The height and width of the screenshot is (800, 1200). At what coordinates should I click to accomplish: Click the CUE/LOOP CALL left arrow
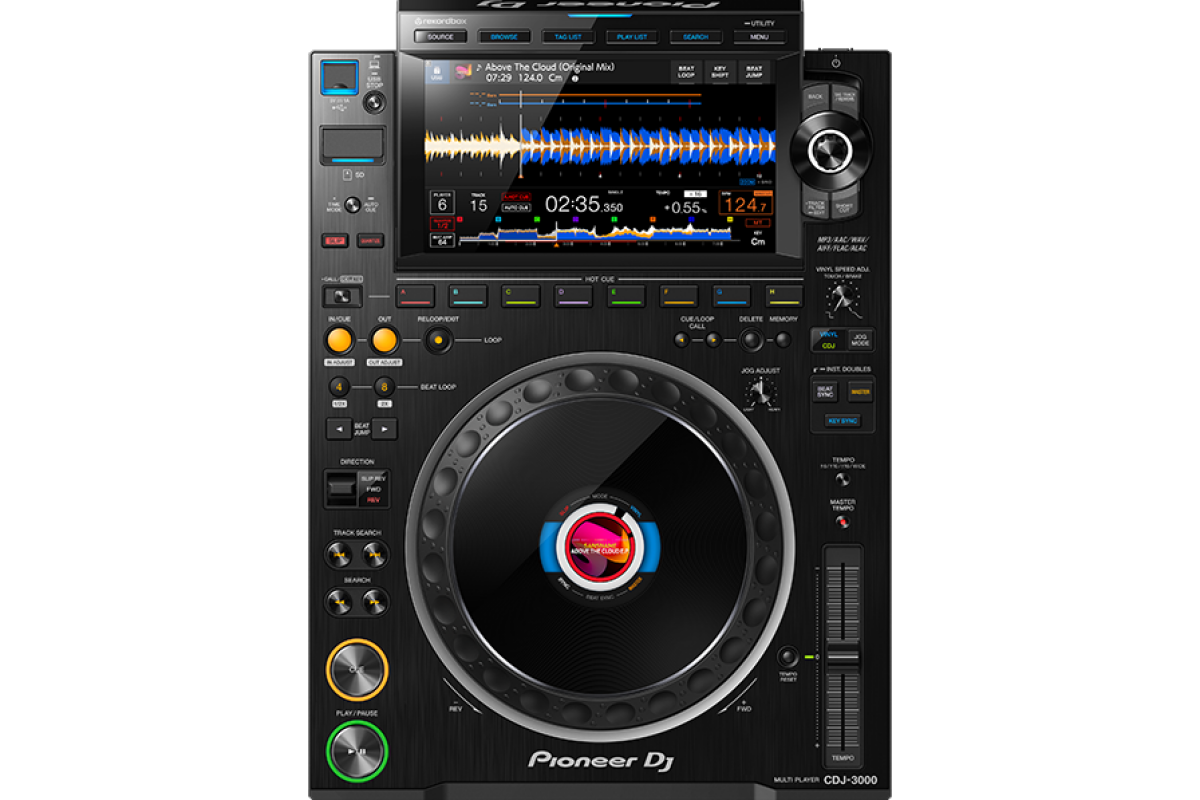tap(682, 340)
